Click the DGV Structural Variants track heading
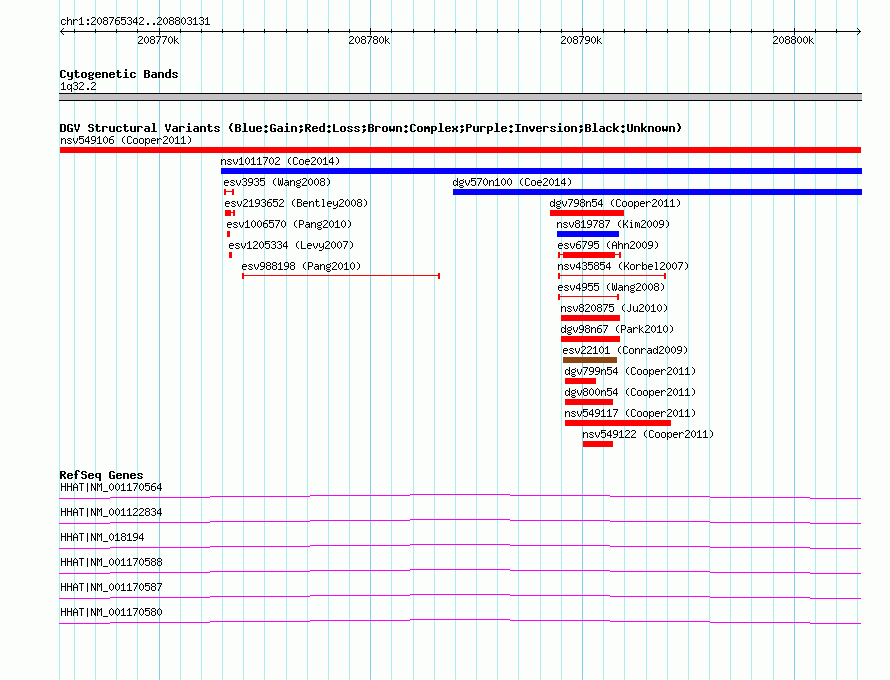890x680 pixels. click(370, 128)
